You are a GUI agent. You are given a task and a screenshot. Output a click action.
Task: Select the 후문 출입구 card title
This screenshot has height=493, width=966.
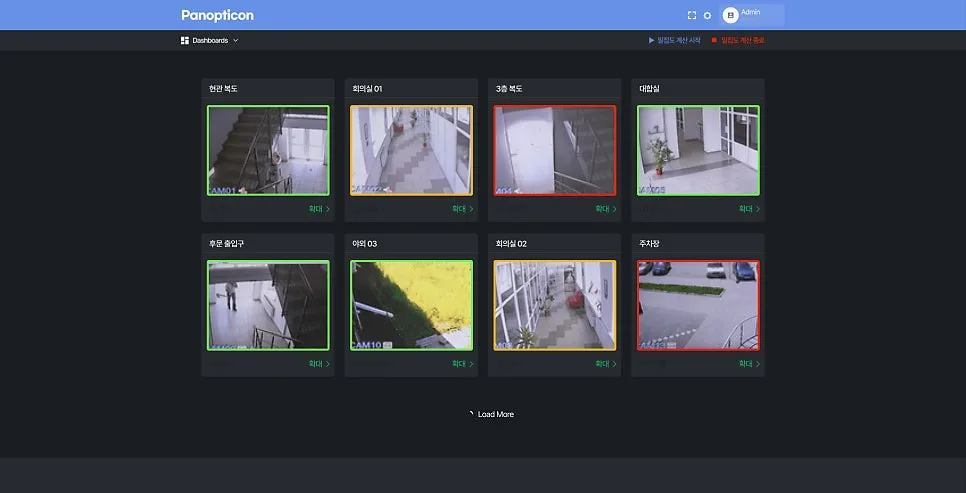point(226,243)
